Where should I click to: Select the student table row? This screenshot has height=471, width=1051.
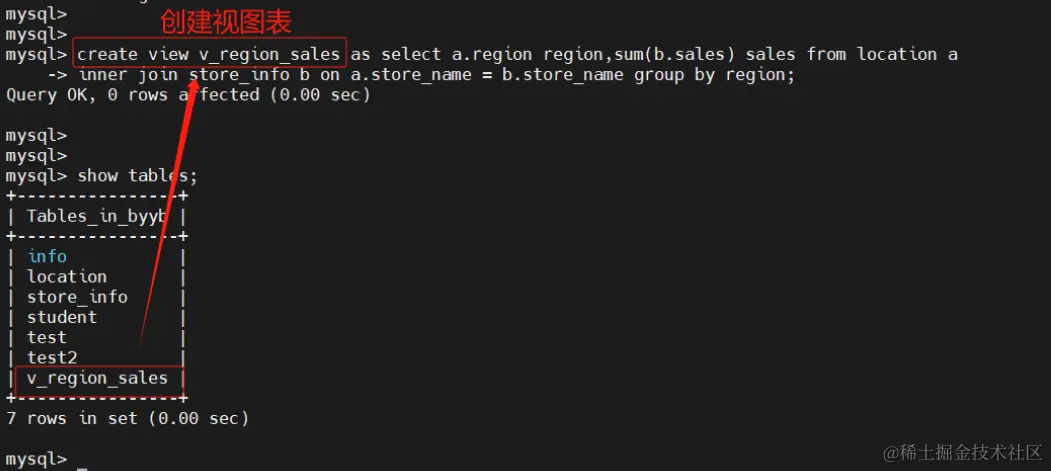coord(62,317)
